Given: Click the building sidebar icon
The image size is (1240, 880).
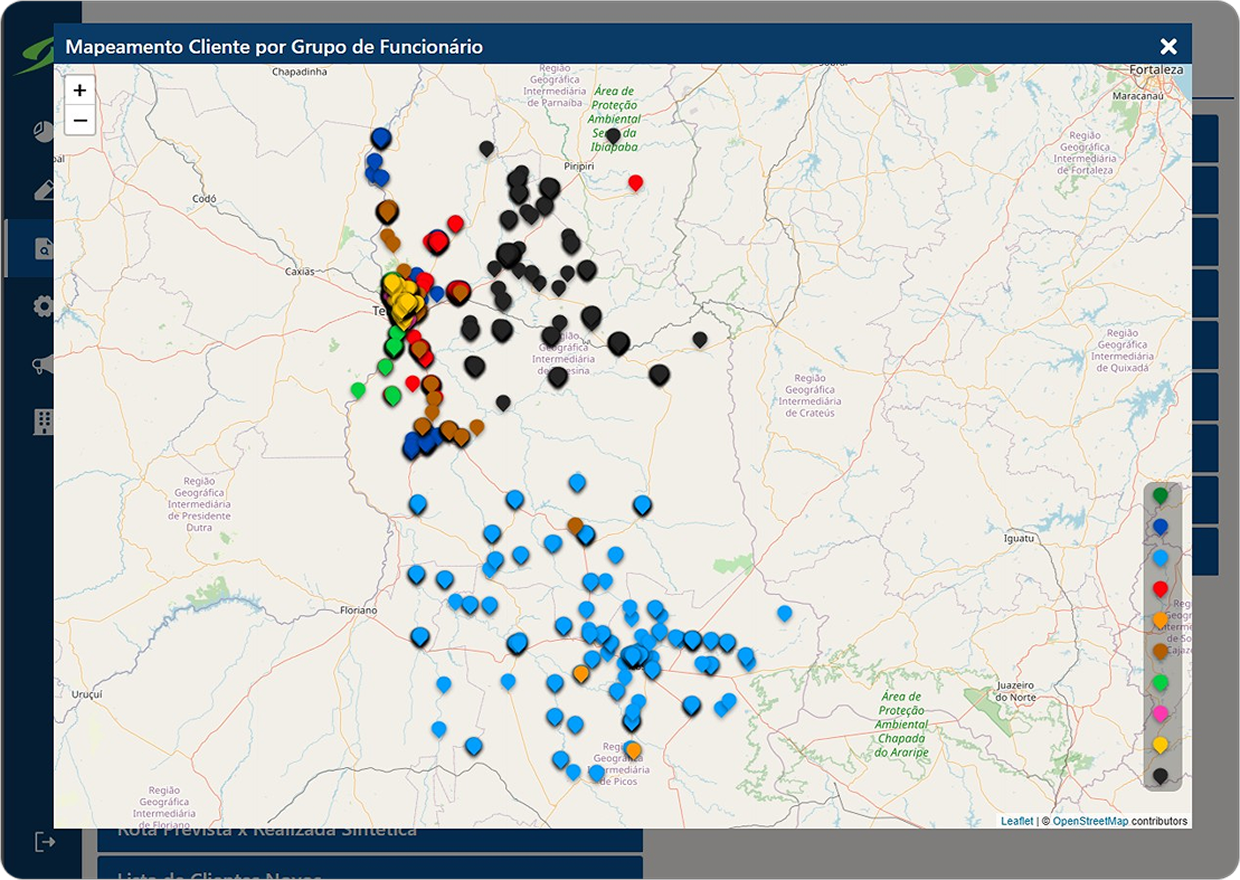Looking at the screenshot, I should tap(43, 422).
